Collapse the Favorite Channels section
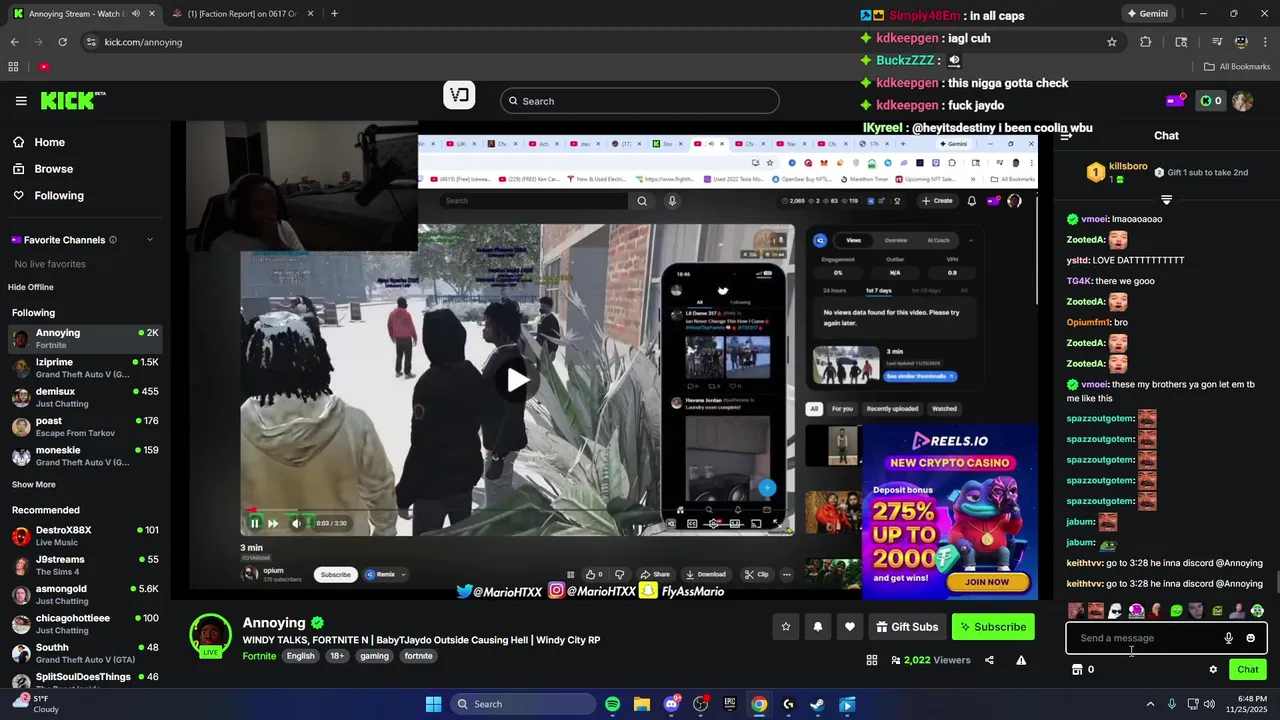The height and width of the screenshot is (720, 1280). [x=150, y=240]
